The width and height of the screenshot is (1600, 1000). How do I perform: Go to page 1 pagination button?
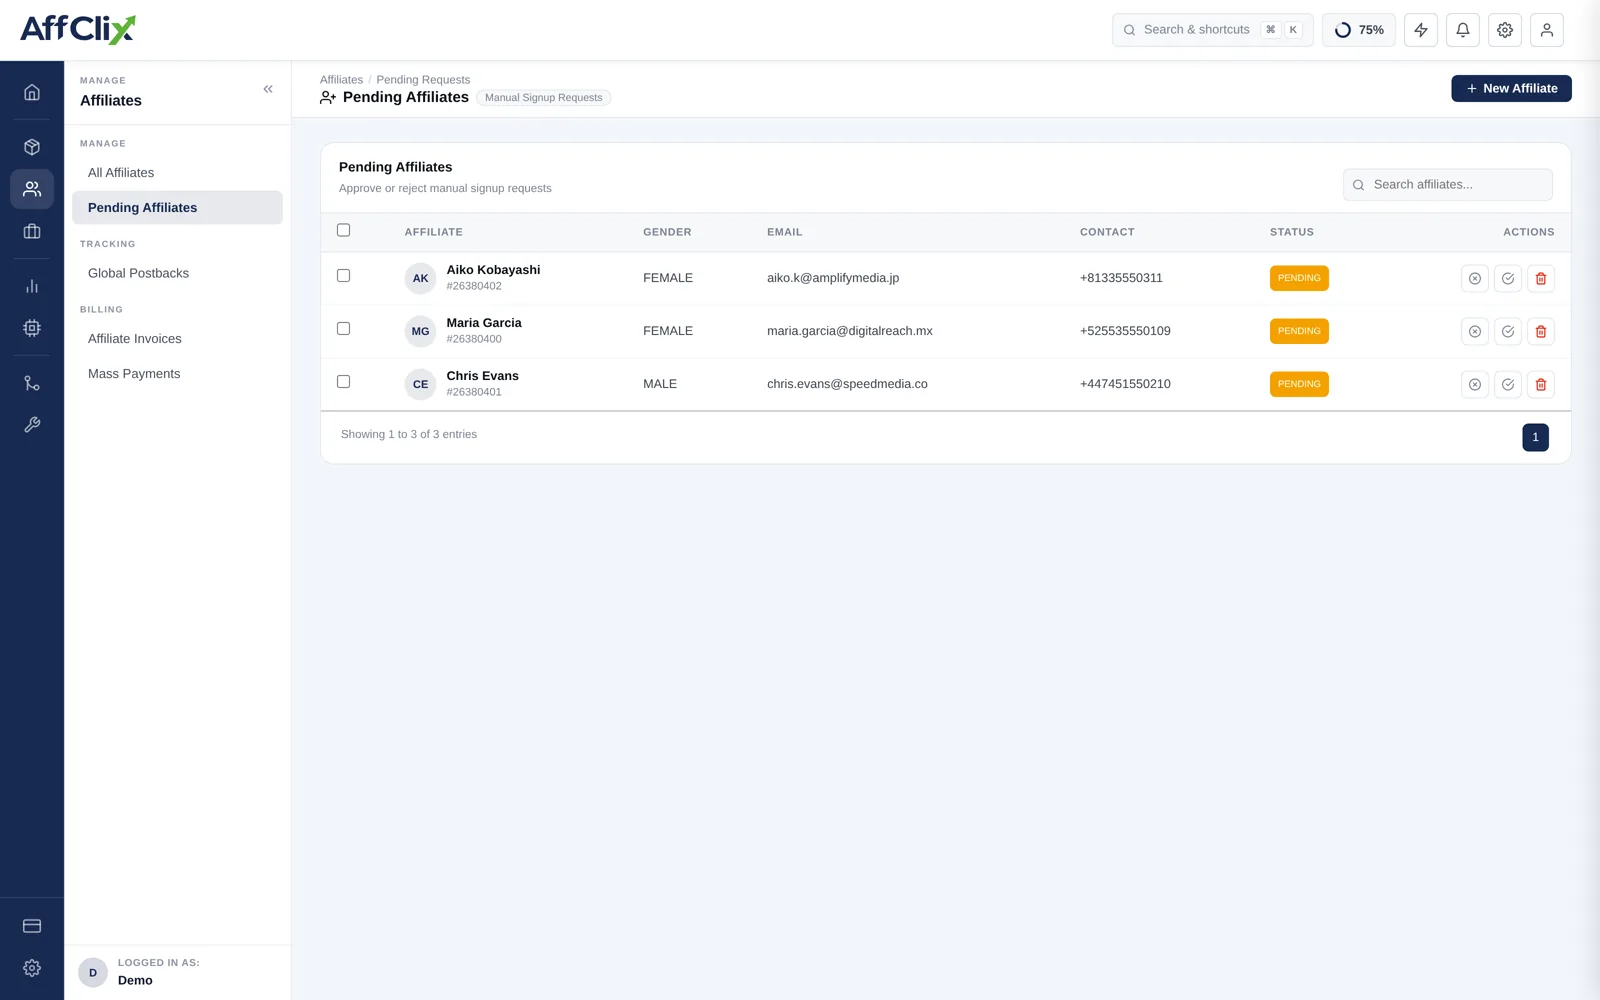pos(1535,437)
